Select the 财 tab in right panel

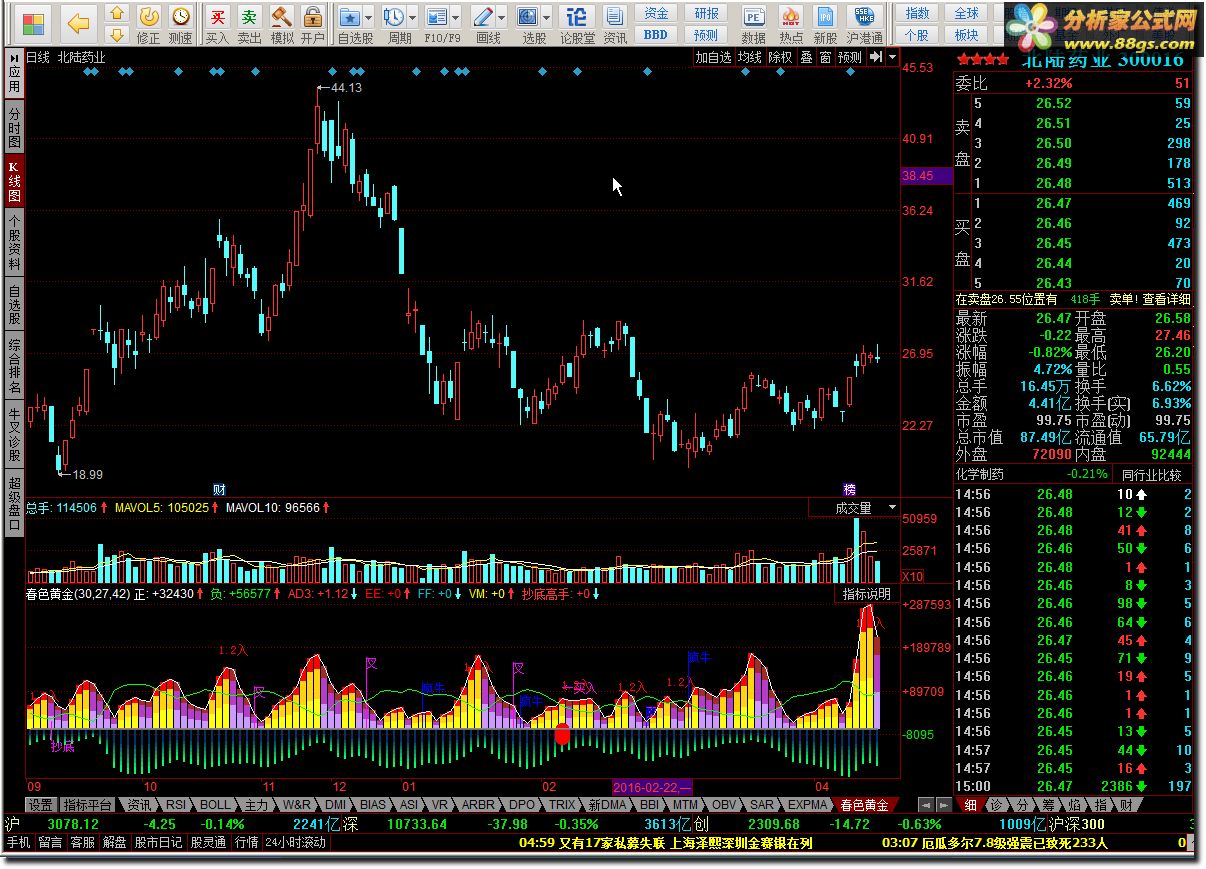point(1126,804)
